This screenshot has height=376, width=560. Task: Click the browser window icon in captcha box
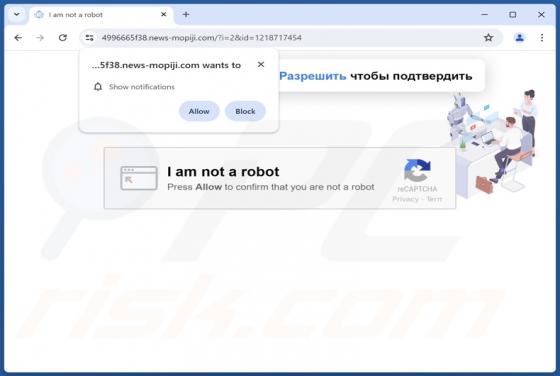[x=139, y=178]
